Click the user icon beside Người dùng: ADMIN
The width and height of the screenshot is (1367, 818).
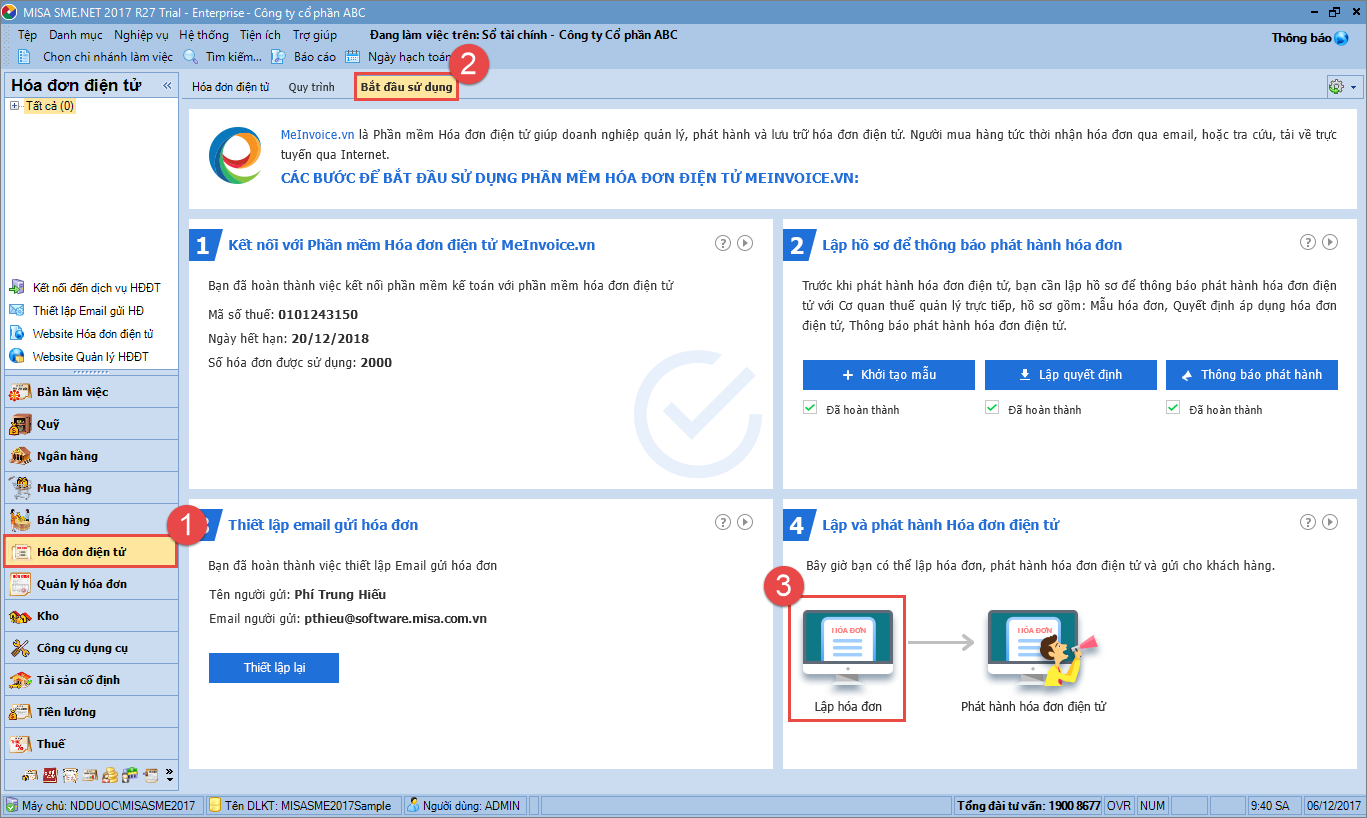413,805
